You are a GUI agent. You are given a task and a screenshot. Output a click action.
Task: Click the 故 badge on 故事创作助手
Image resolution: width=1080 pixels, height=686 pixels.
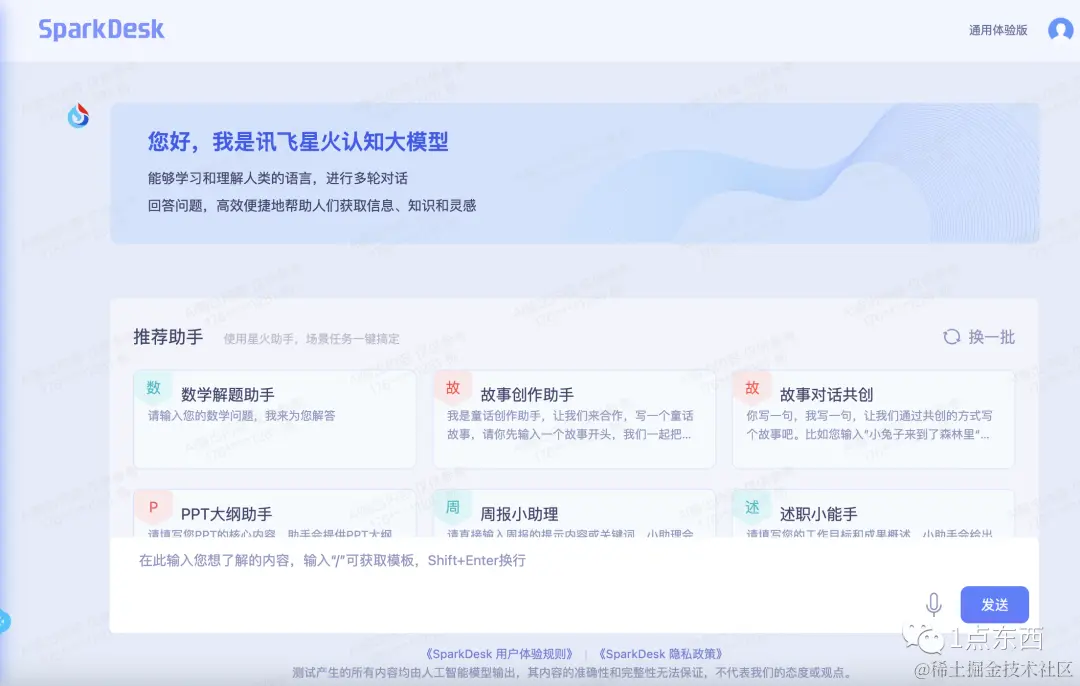pos(452,387)
